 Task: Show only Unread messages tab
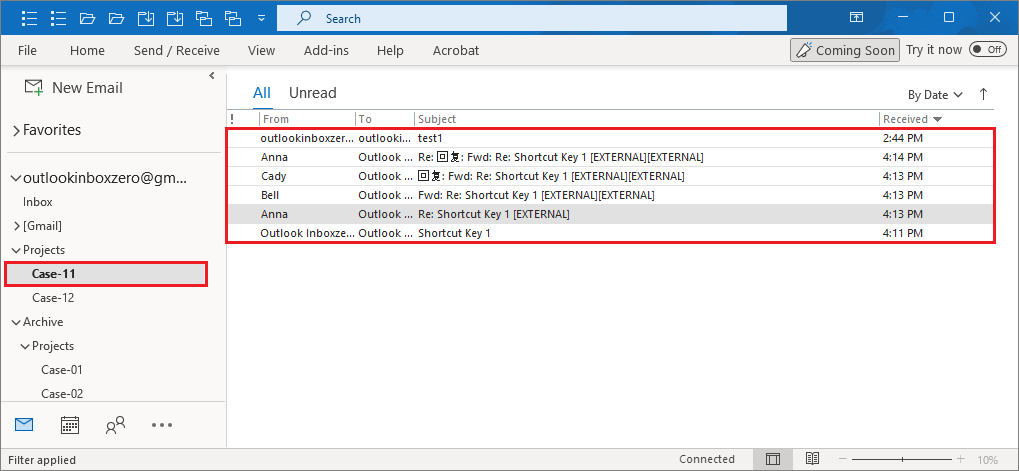tap(313, 93)
